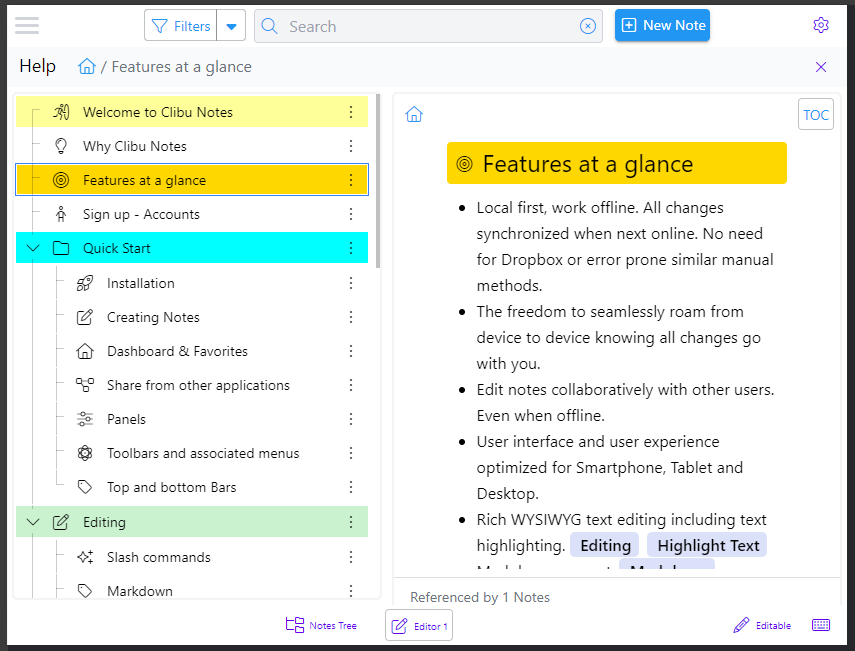Open the three-dot menu for Why Clibu Notes
Screen dimensions: 855x651
(x=351, y=146)
